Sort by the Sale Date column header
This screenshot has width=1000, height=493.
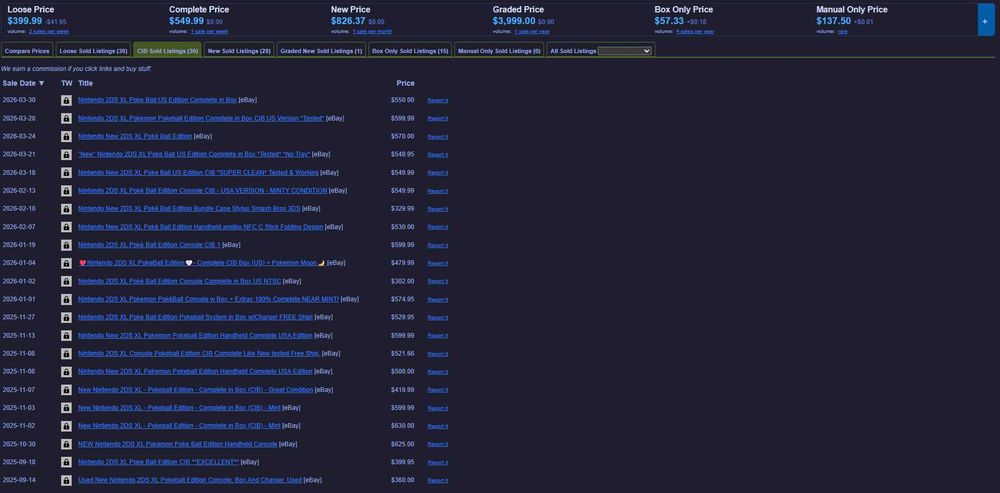point(24,84)
